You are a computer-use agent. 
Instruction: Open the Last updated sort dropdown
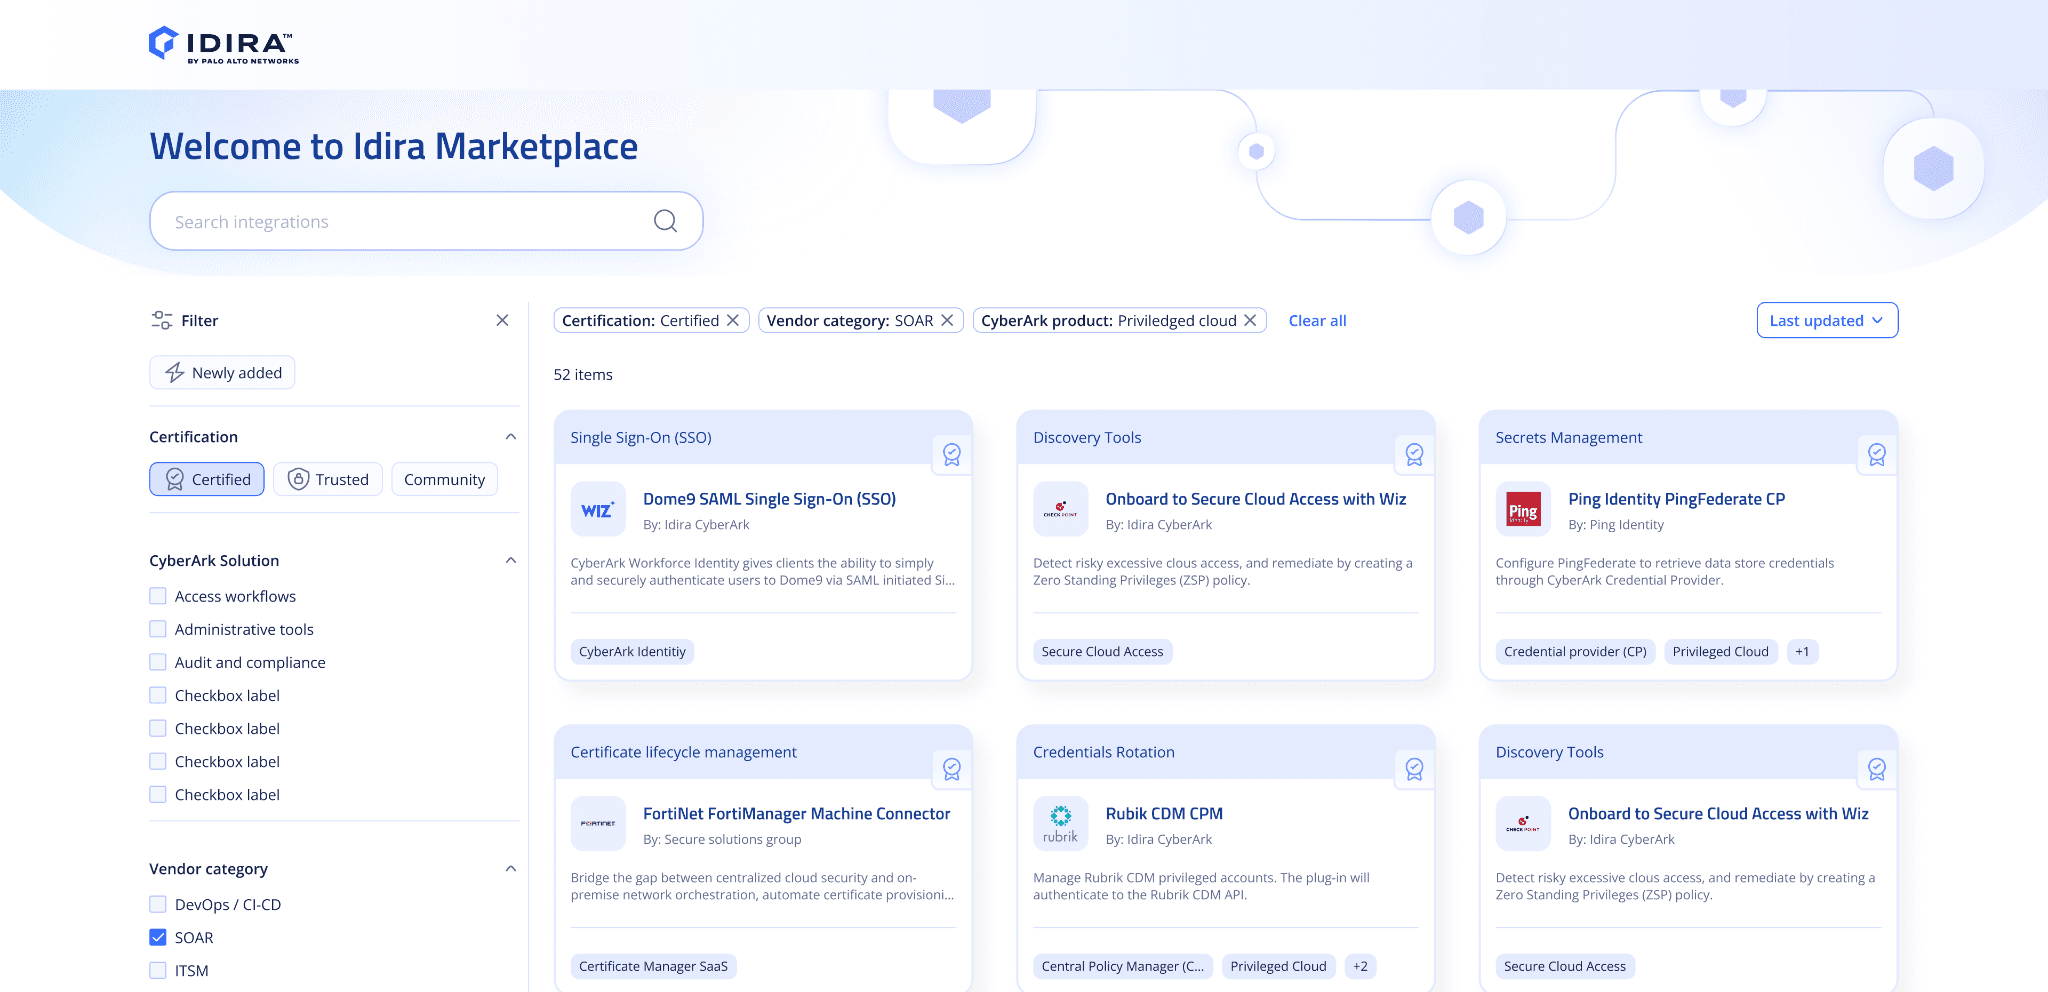(1827, 320)
